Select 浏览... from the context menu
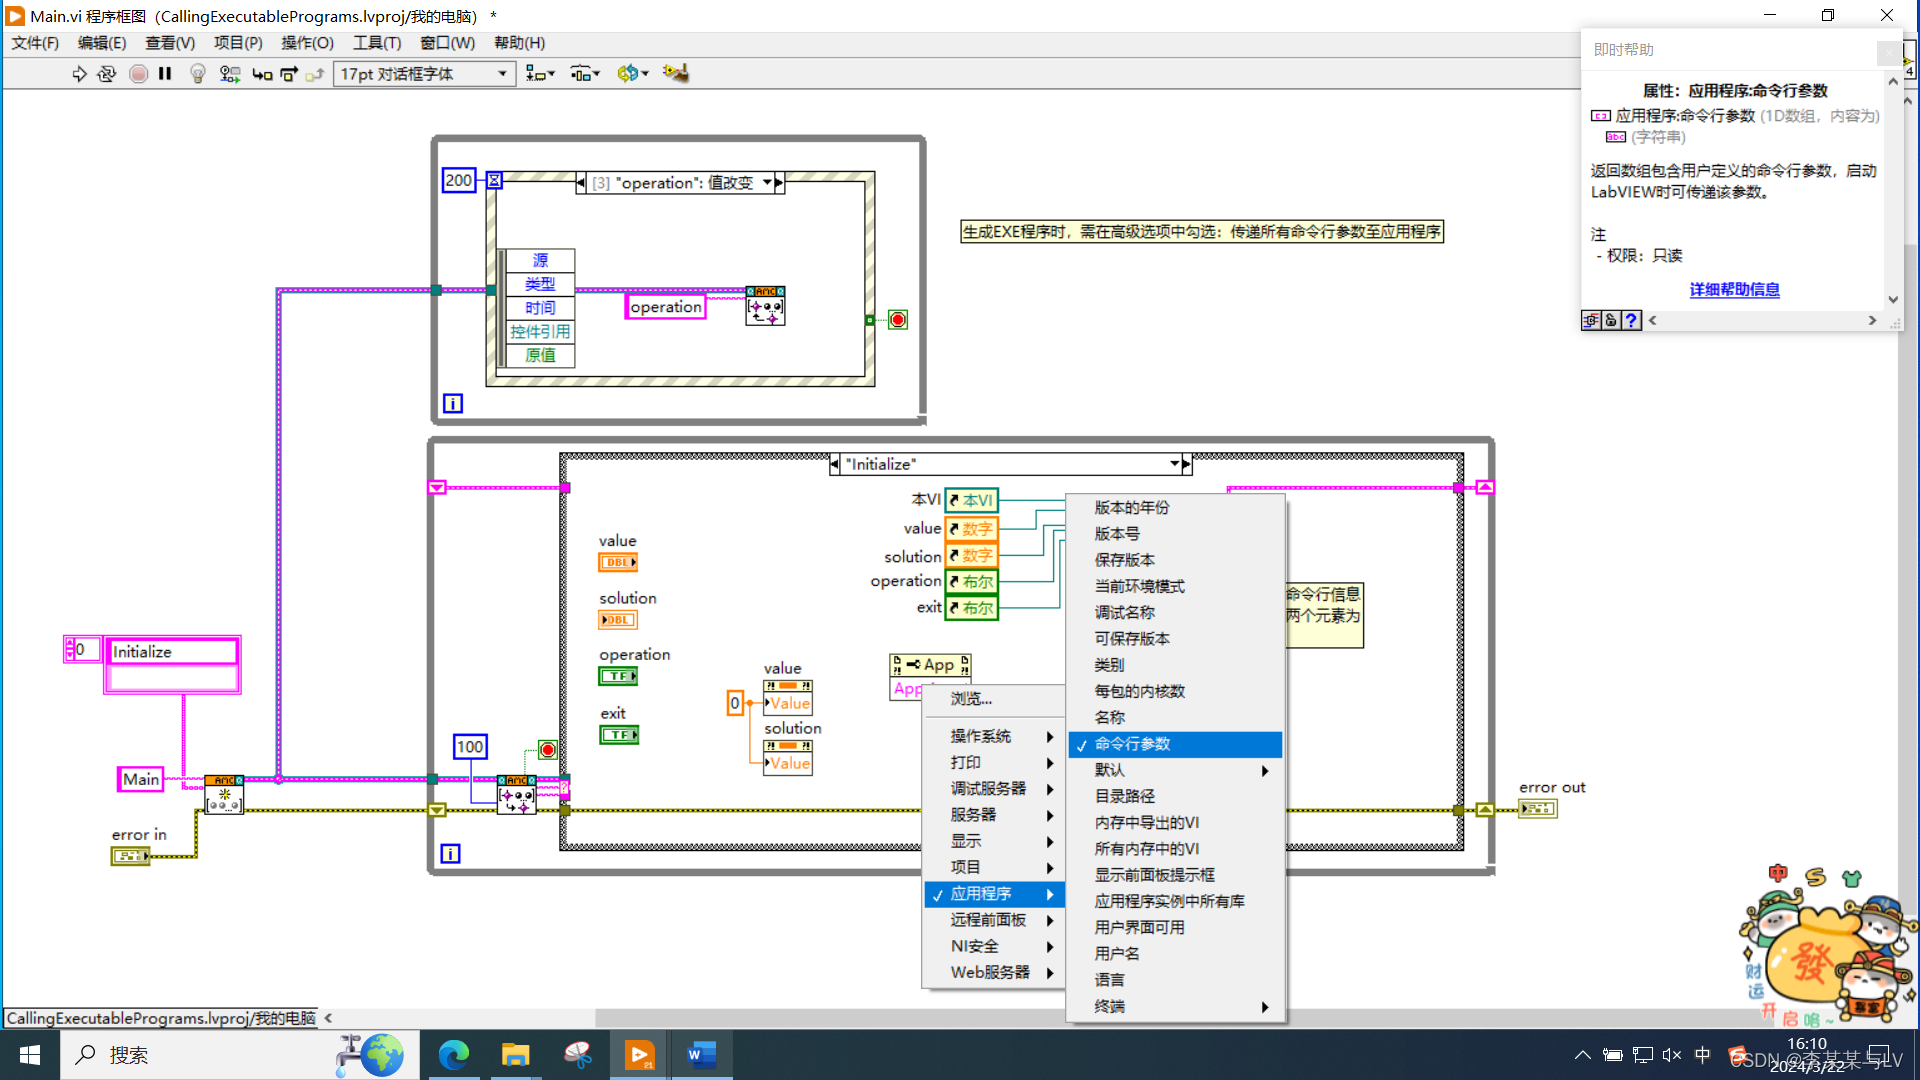The width and height of the screenshot is (1920, 1080). (970, 699)
